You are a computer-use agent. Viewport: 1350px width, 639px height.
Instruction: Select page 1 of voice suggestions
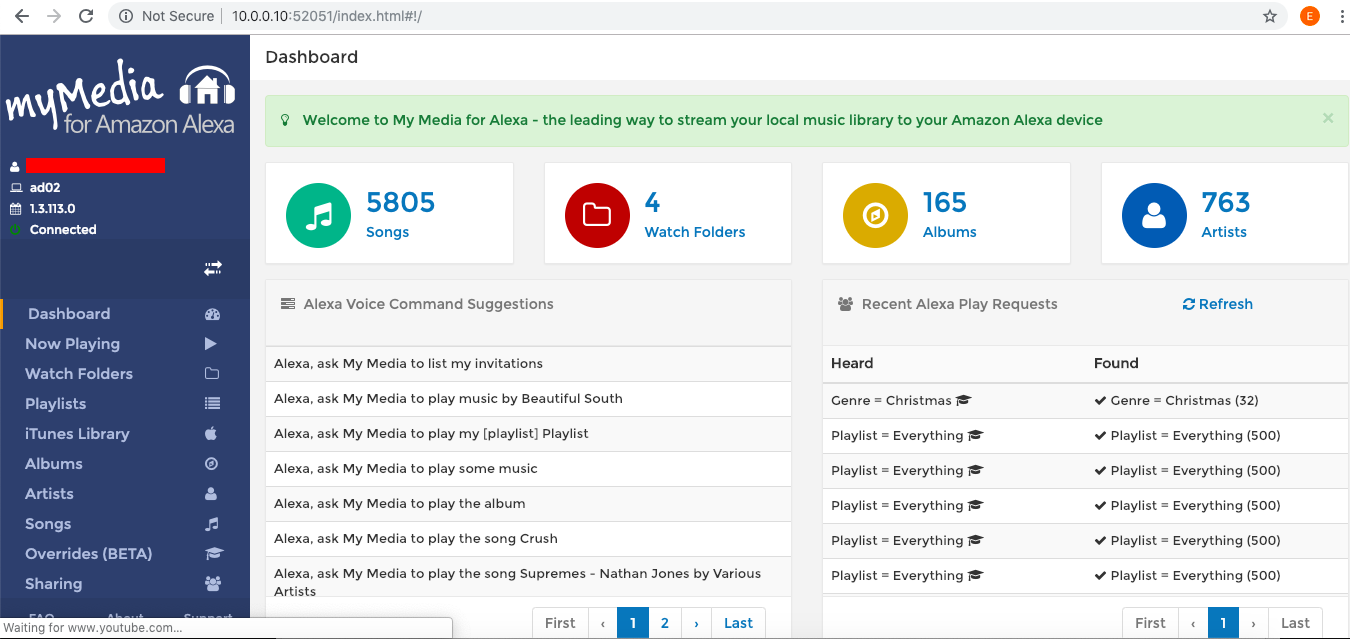coord(632,623)
